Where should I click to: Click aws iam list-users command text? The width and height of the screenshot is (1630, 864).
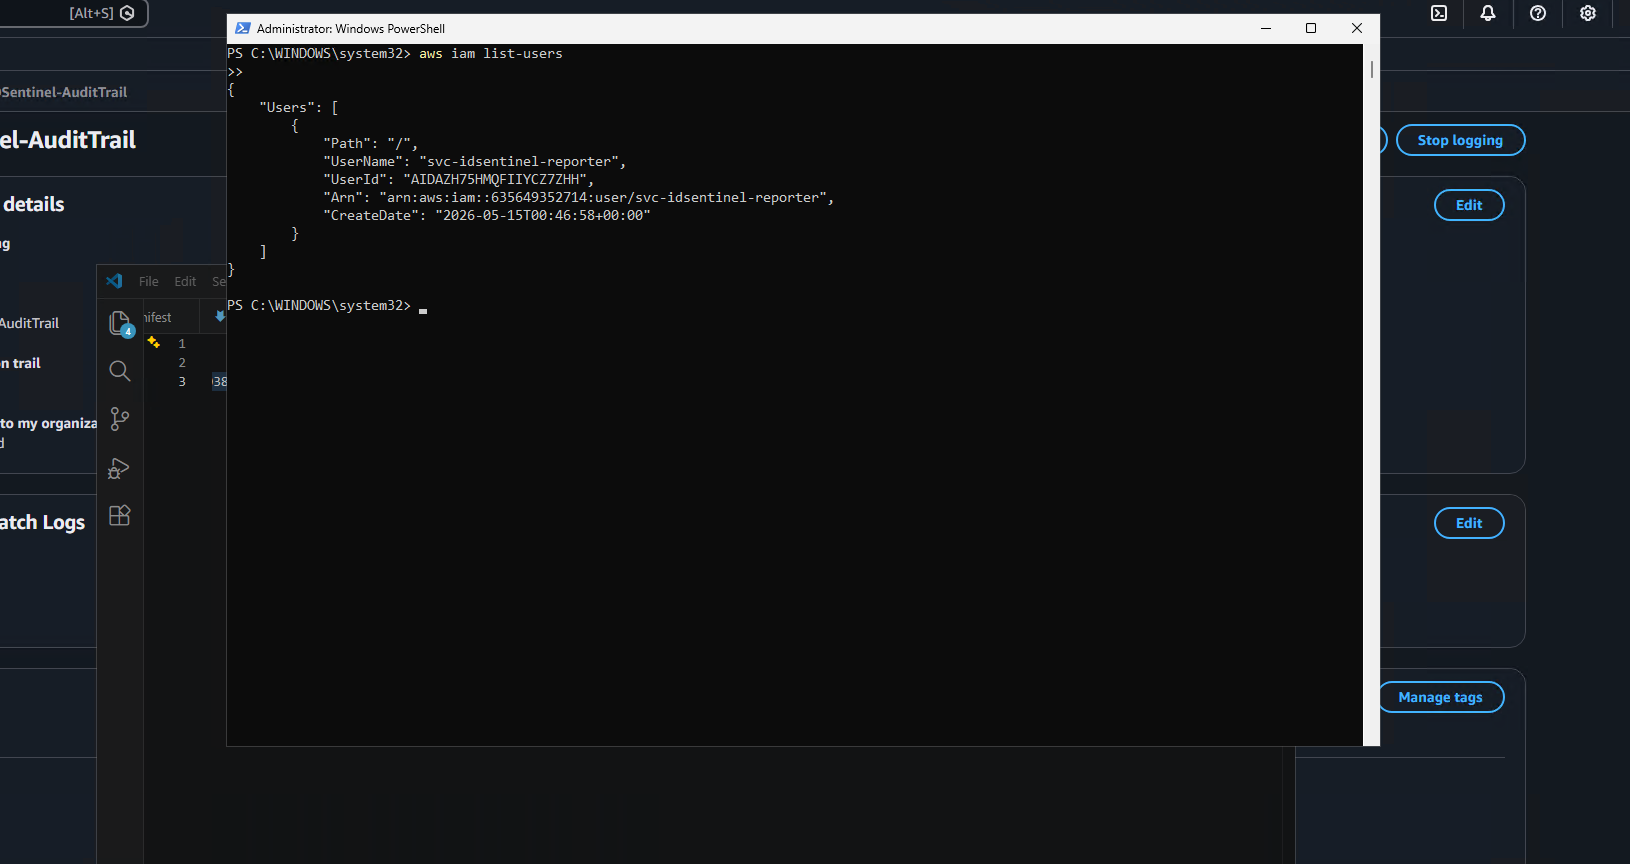491,54
